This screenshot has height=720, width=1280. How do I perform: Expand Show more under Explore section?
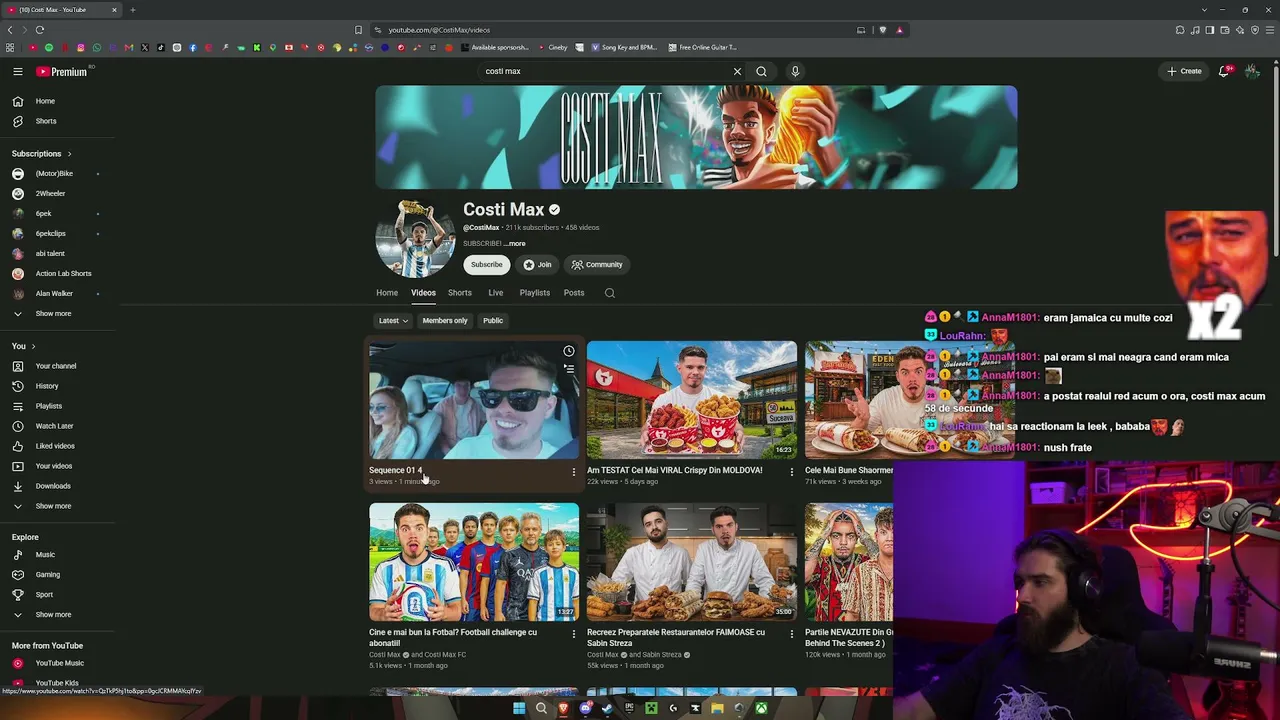pos(53,615)
